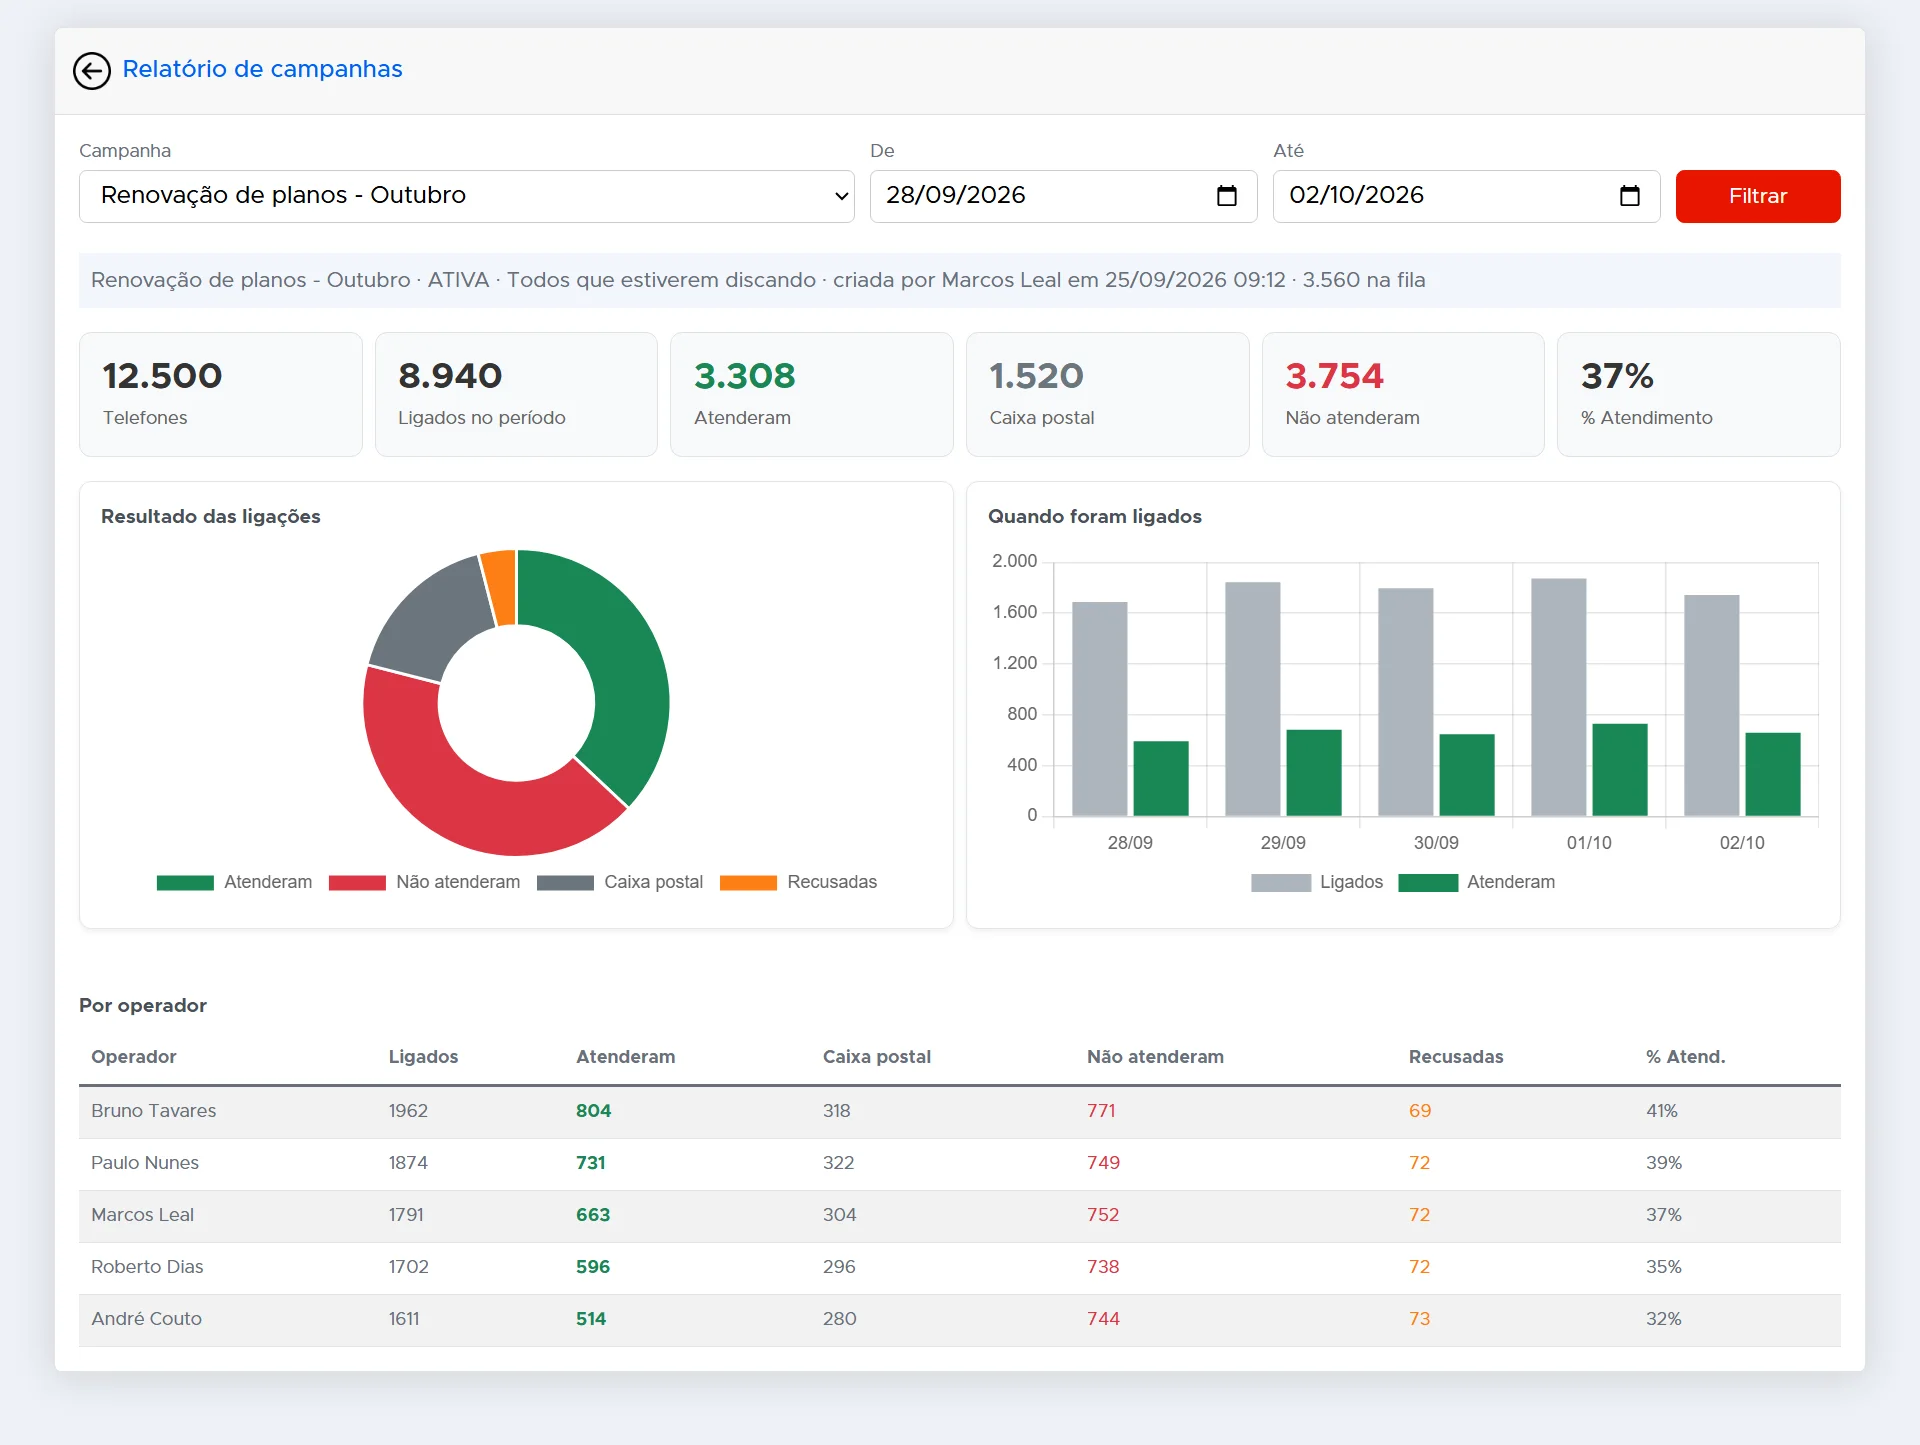Toggle Ligados legend in bar chart

point(1317,882)
